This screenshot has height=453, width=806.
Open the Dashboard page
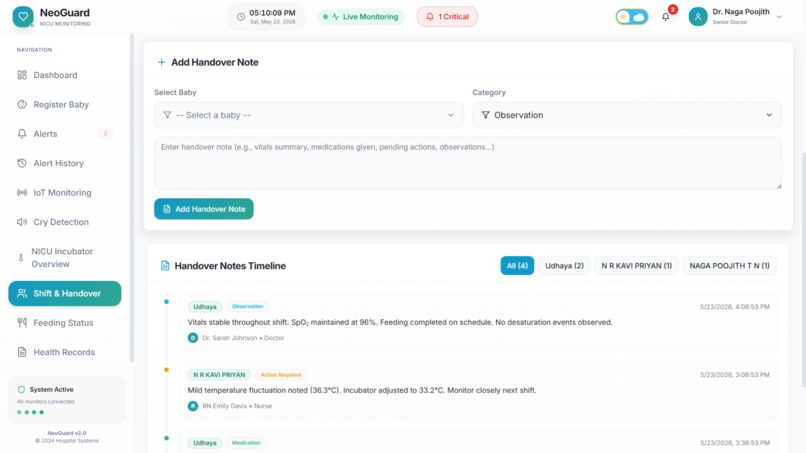click(65, 75)
